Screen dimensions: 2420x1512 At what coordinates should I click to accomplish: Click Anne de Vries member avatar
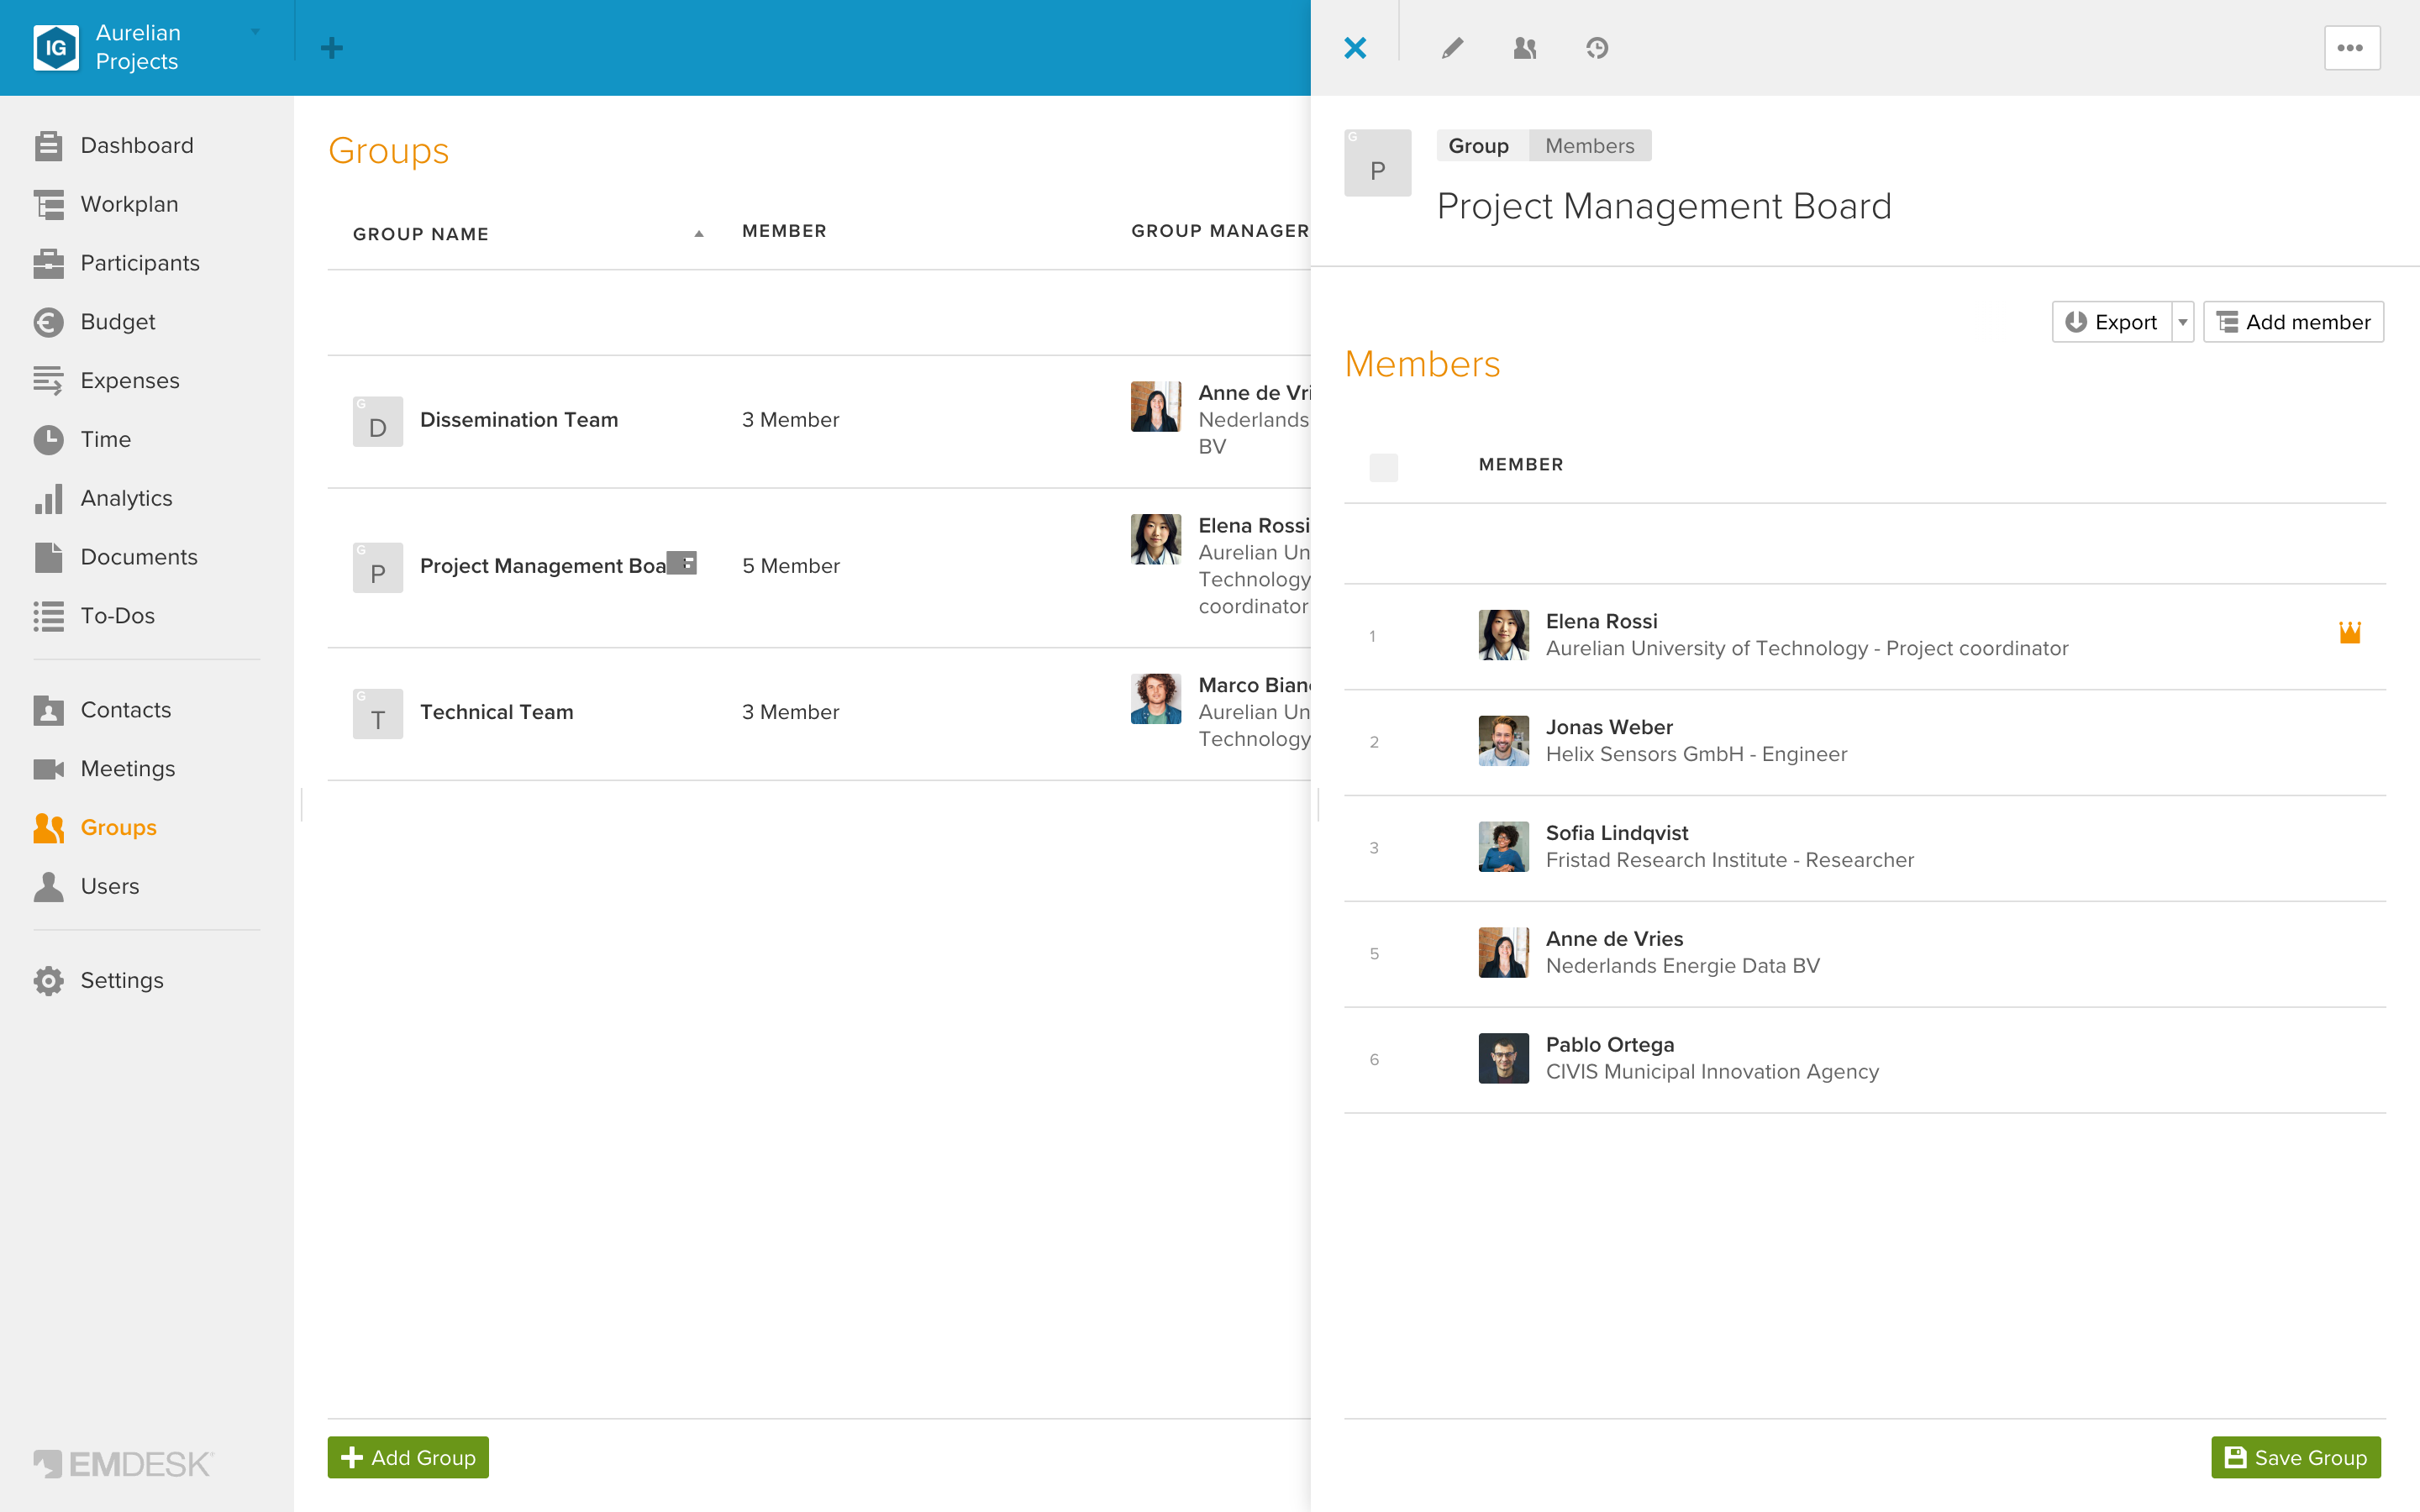coord(1503,953)
